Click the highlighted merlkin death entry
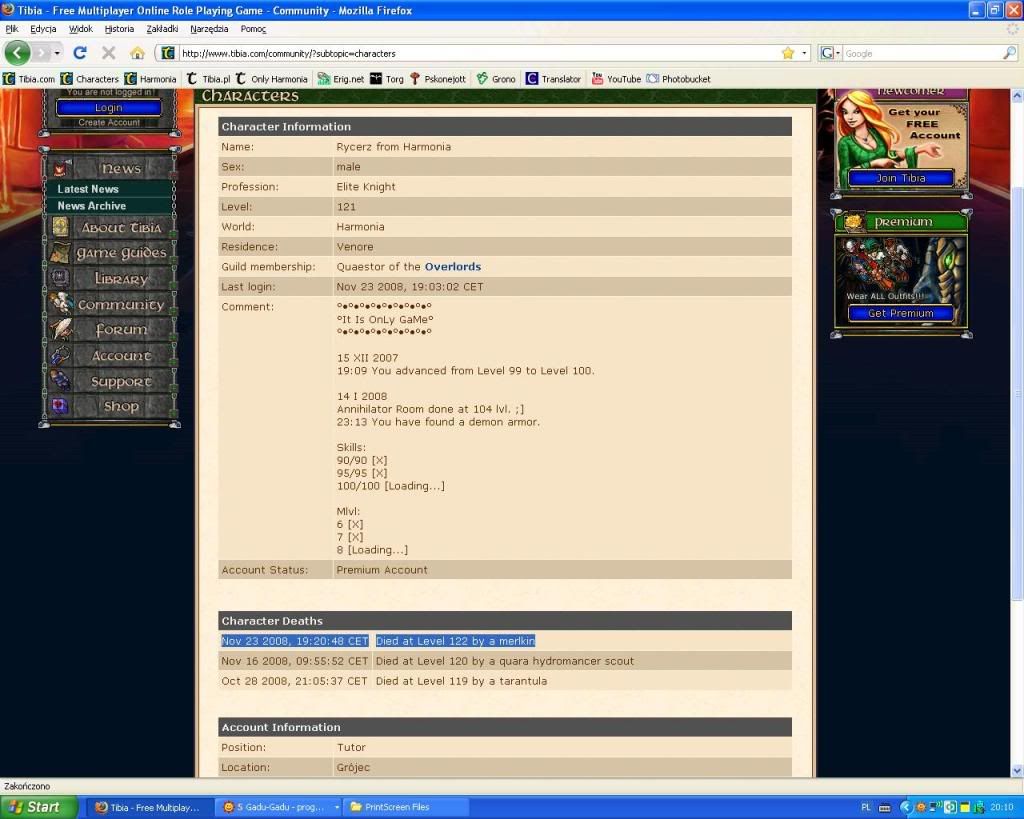This screenshot has height=819, width=1024. point(505,641)
